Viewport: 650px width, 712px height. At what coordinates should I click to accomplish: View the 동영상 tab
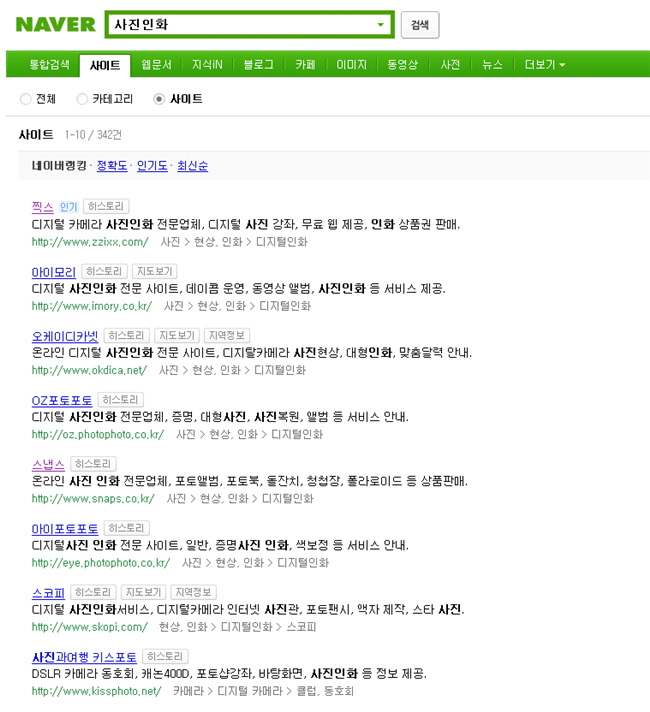click(x=402, y=64)
